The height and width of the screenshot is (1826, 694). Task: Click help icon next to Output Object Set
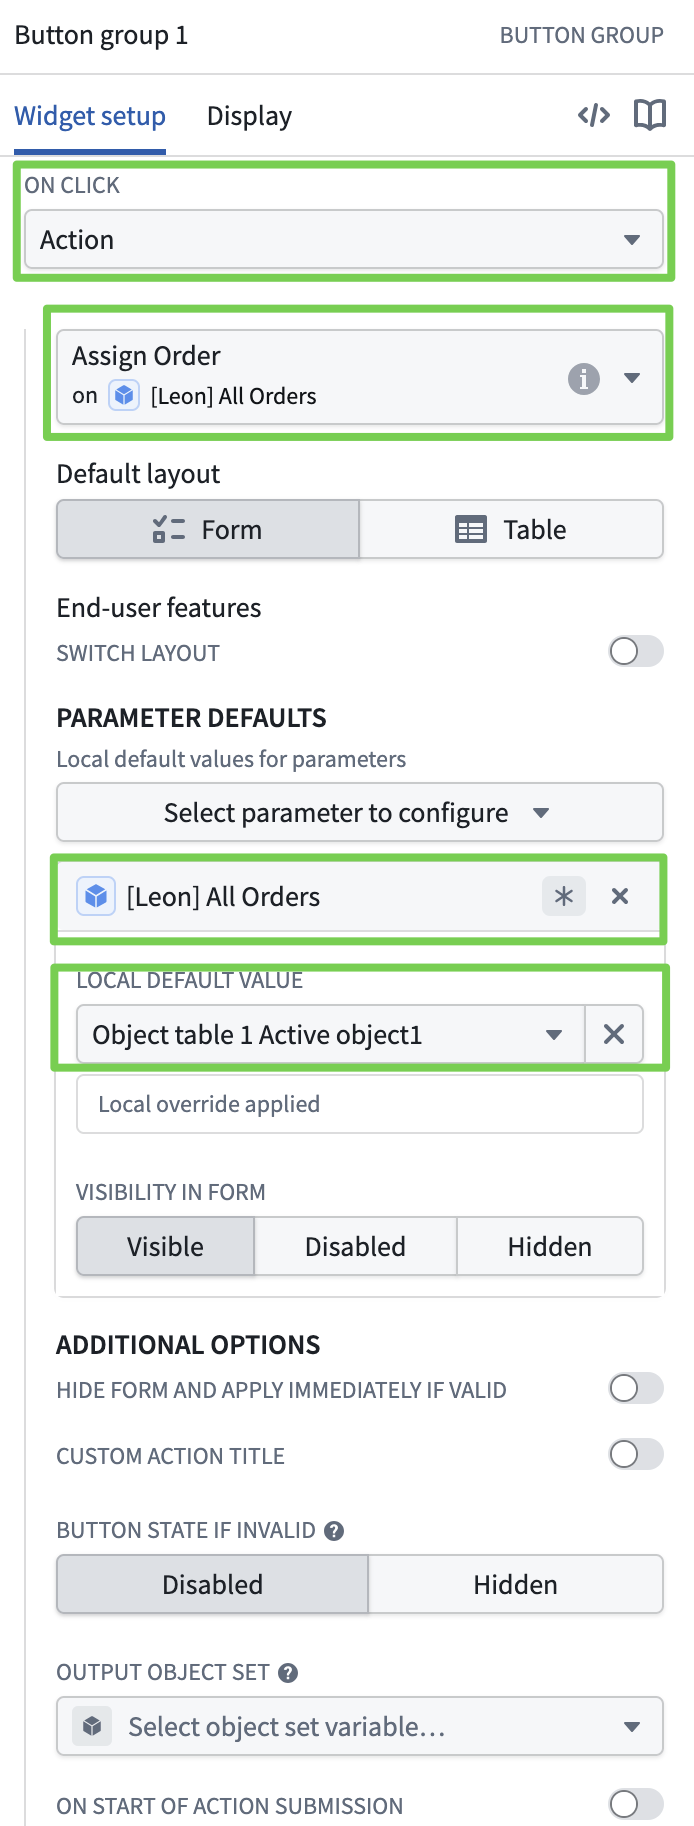point(288,1673)
